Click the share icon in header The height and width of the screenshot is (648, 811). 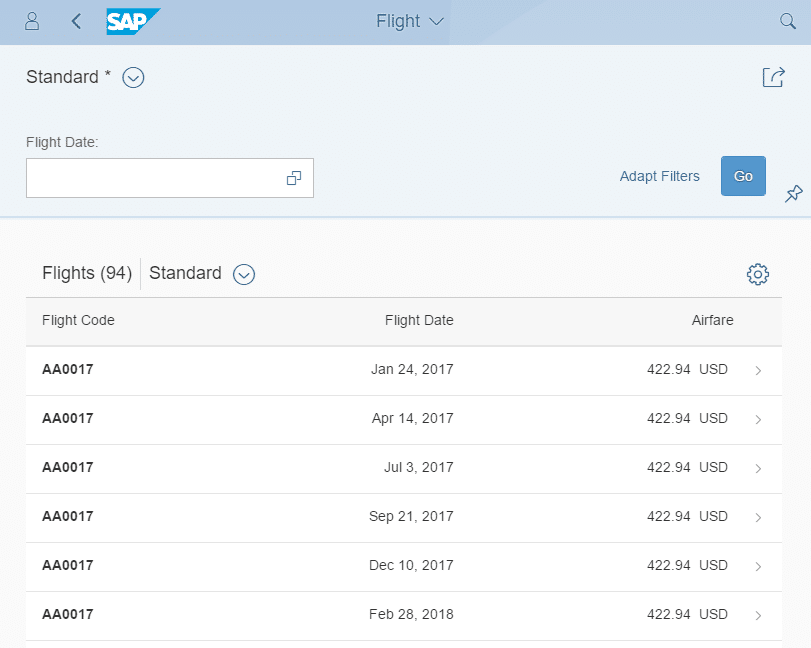(x=773, y=77)
